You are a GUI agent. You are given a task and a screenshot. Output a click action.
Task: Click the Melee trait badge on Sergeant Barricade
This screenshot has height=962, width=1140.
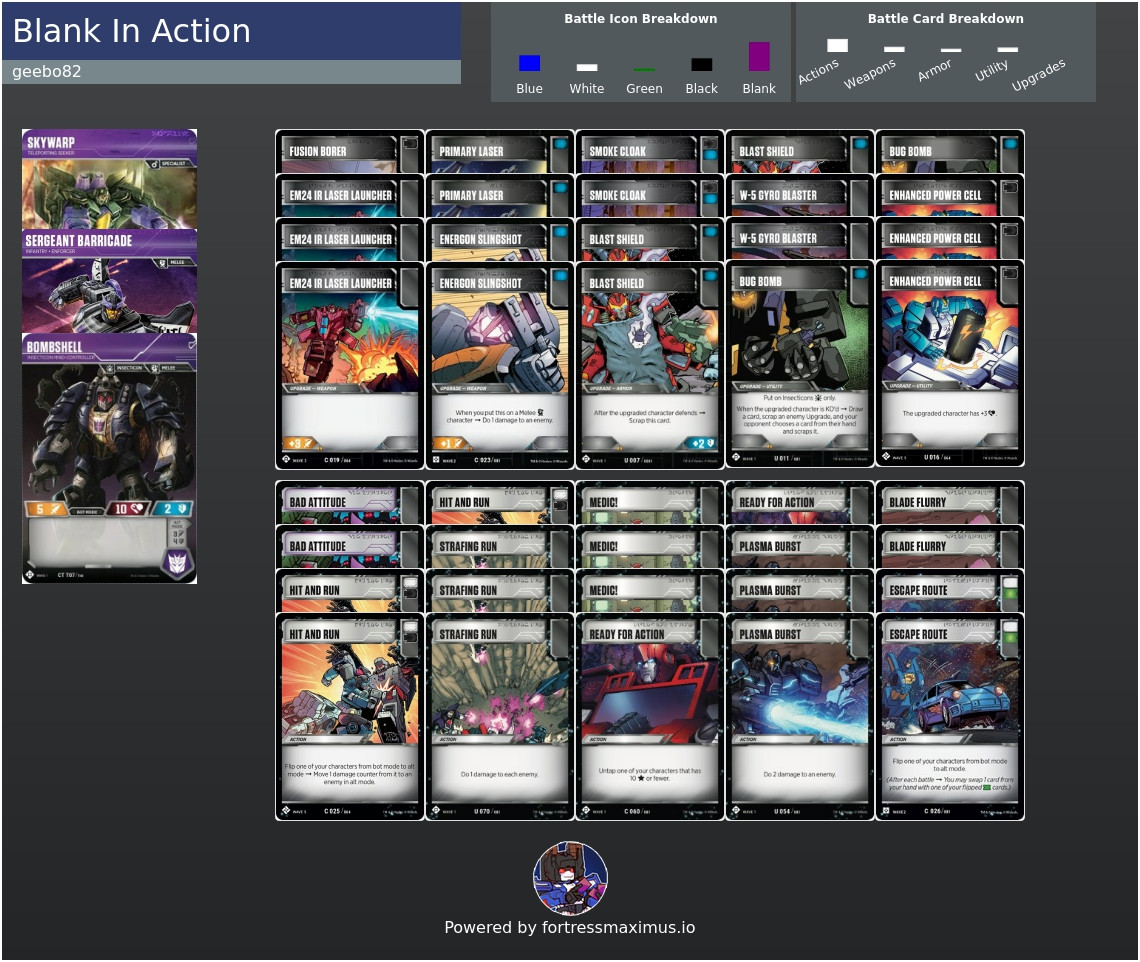coord(172,262)
